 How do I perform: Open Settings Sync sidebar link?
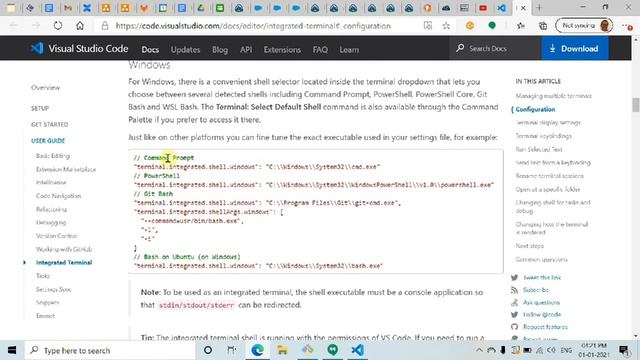point(53,289)
